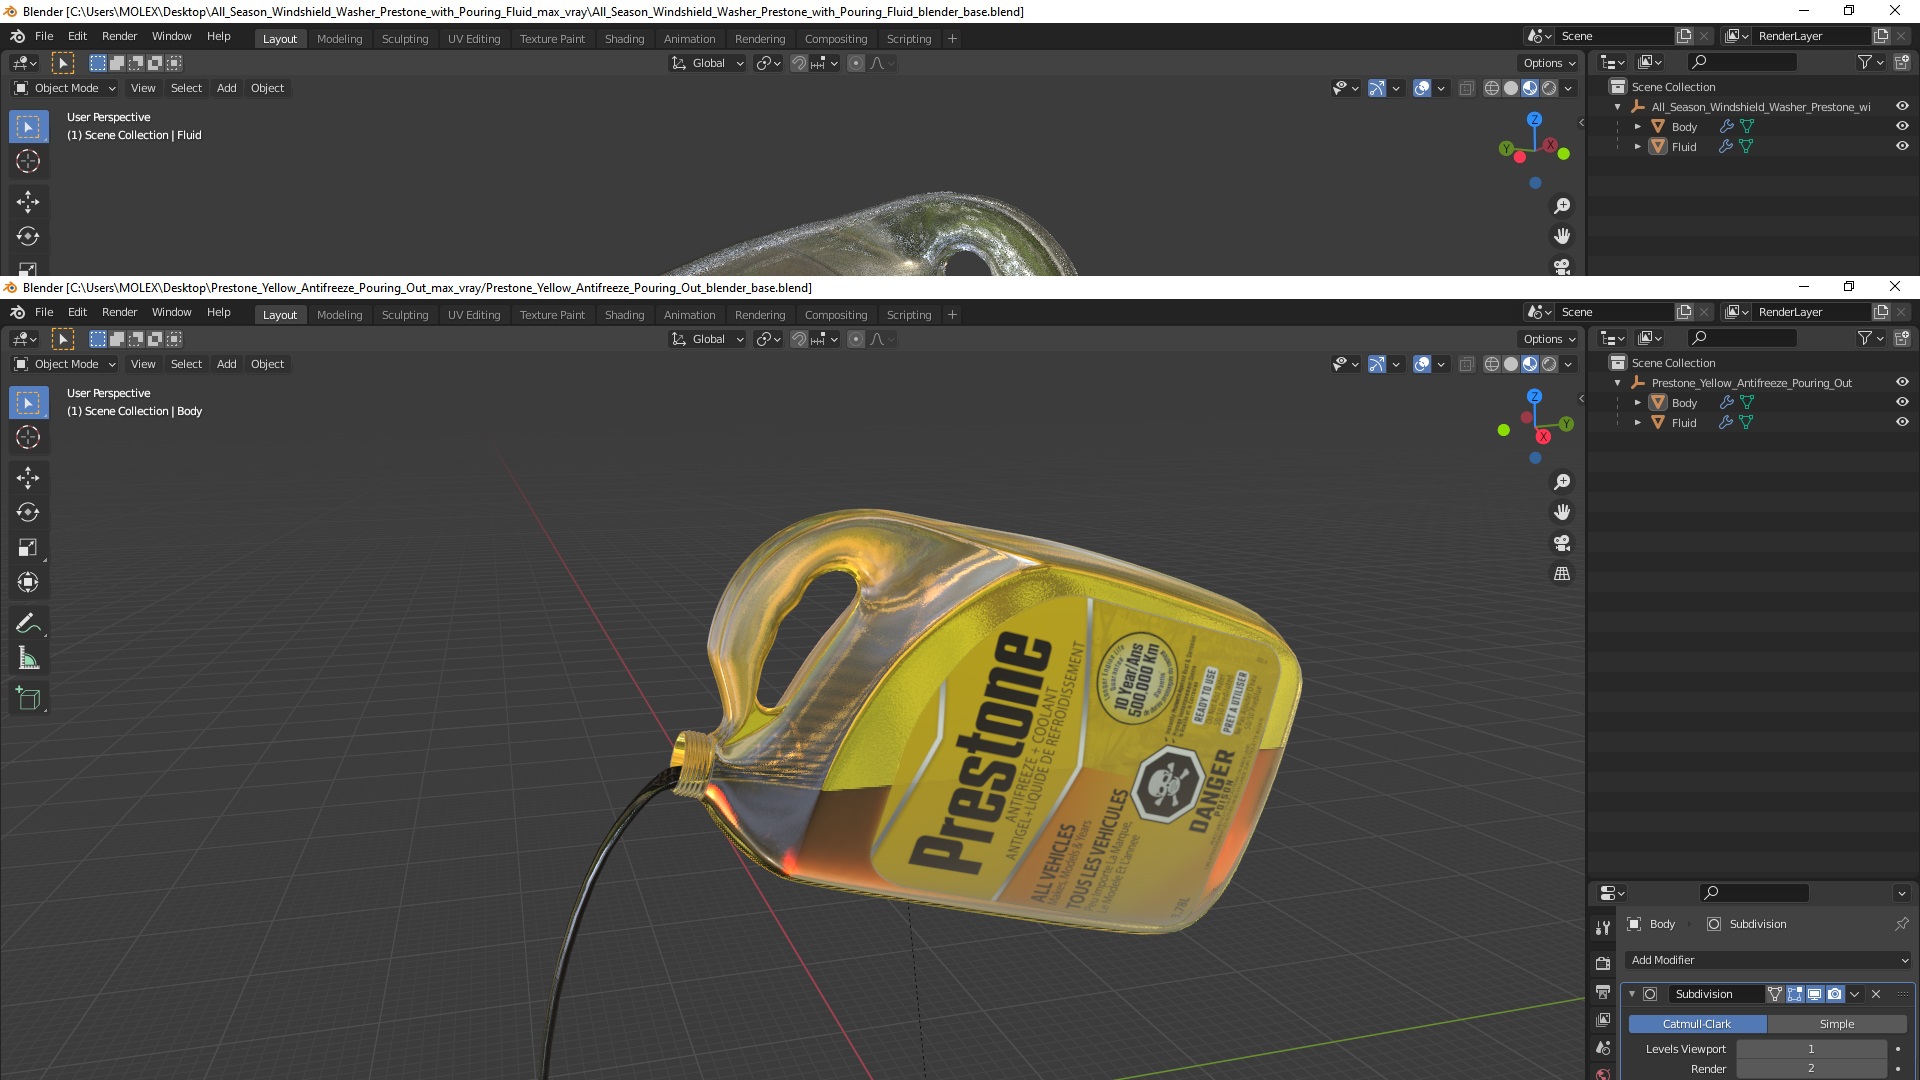This screenshot has width=1920, height=1080.
Task: Expand Fluid row in Prestone Yellow Antifreeze outliner
Action: pos(1638,423)
